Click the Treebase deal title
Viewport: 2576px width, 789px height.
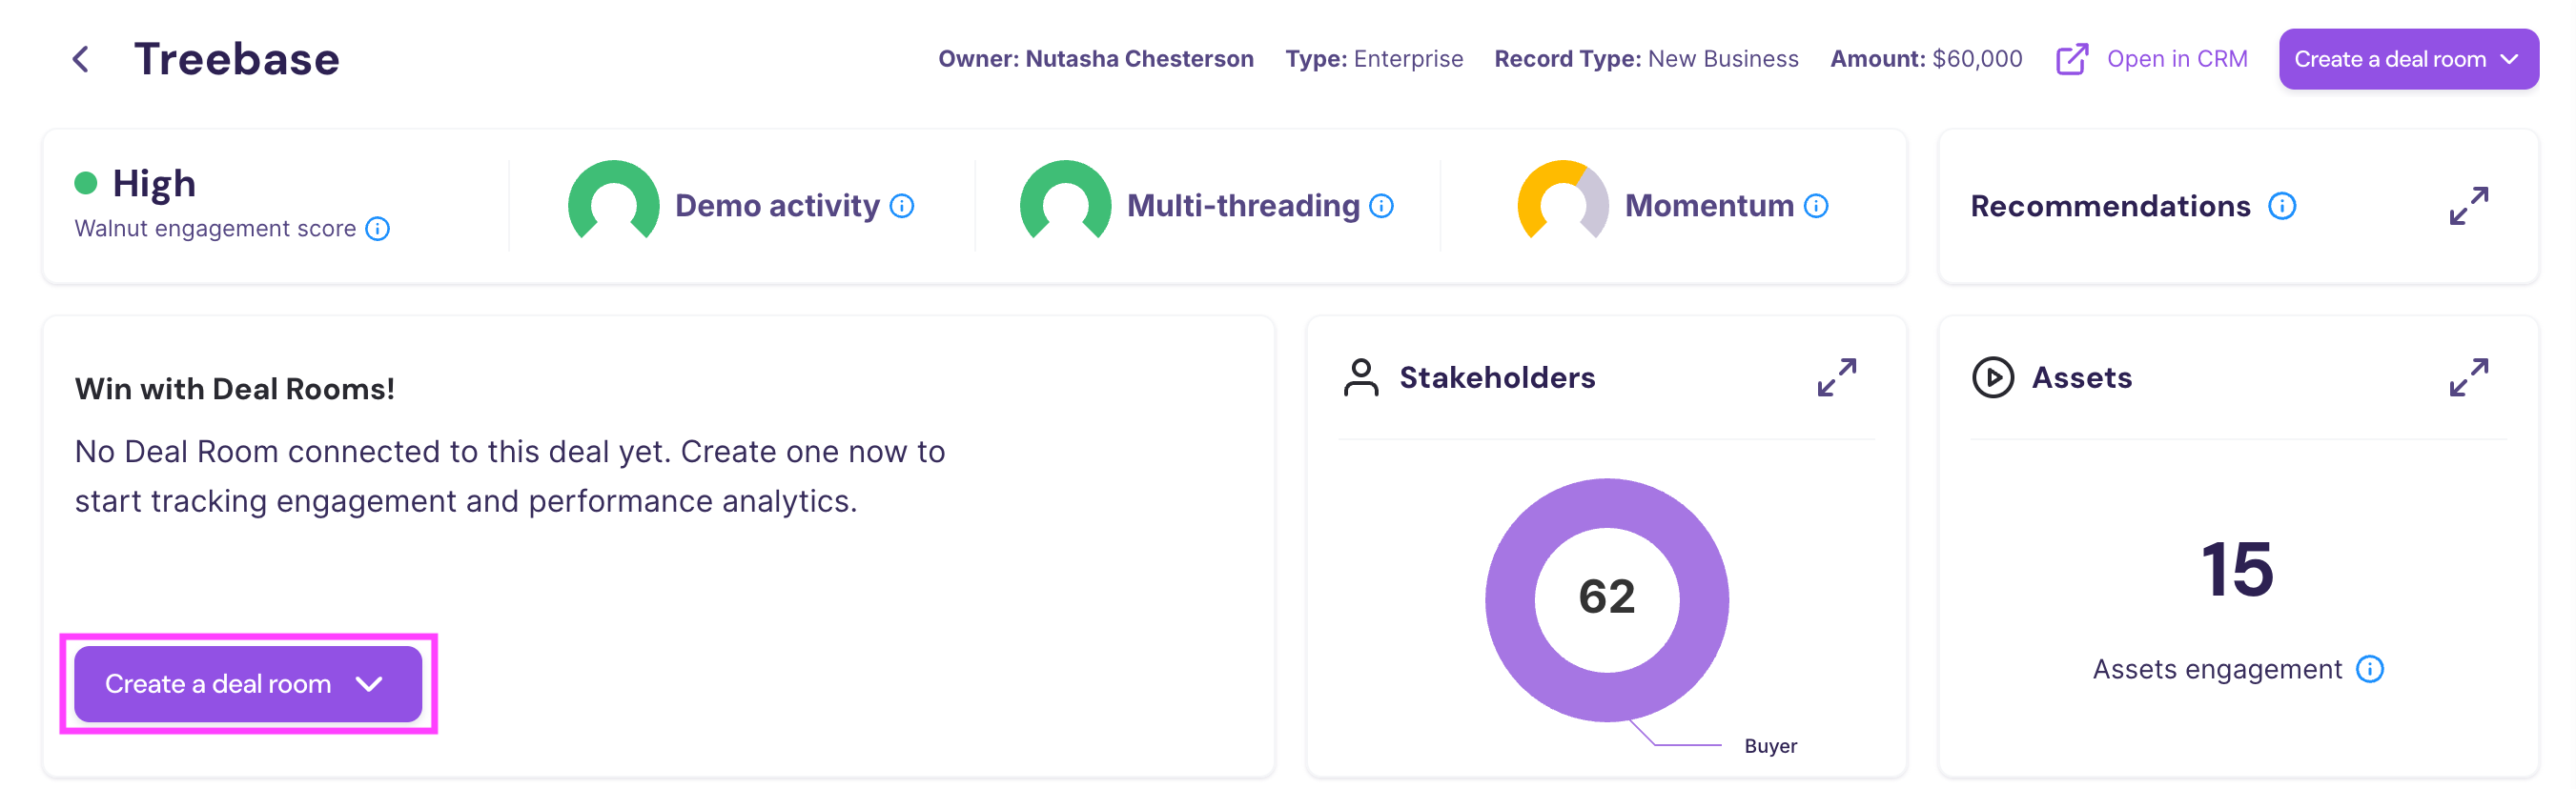point(237,59)
